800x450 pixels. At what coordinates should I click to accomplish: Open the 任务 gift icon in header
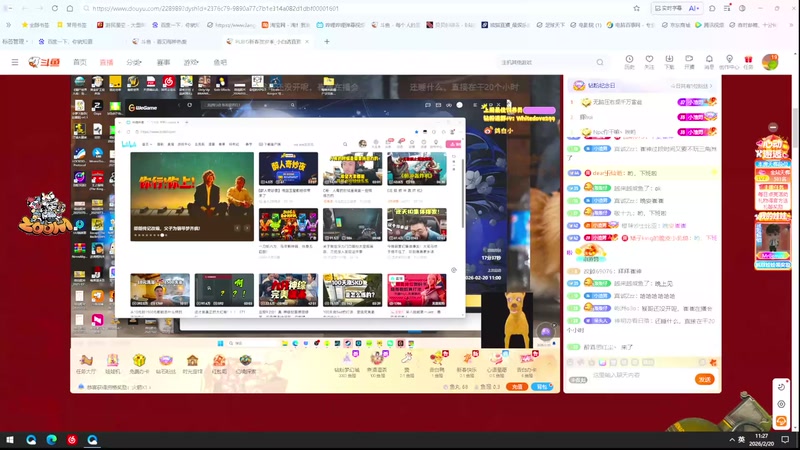pyautogui.click(x=748, y=62)
